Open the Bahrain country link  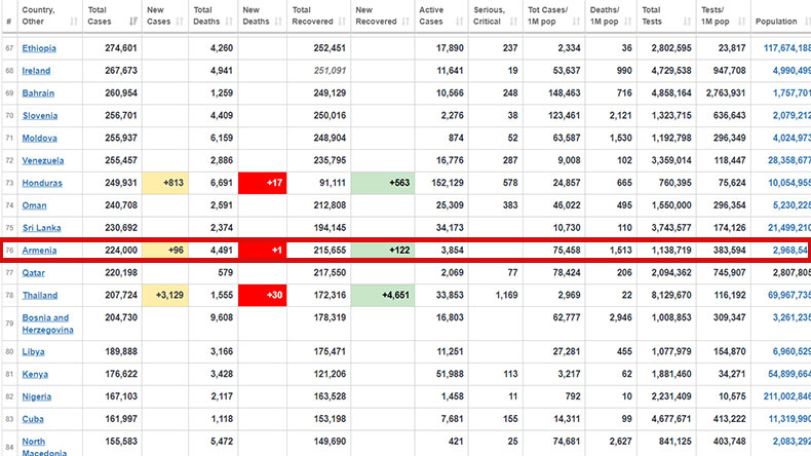coord(38,93)
